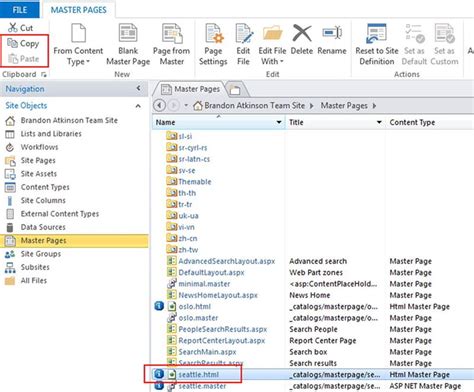Open Site Pages
Screen dimensions: 474x392
pos(38,160)
